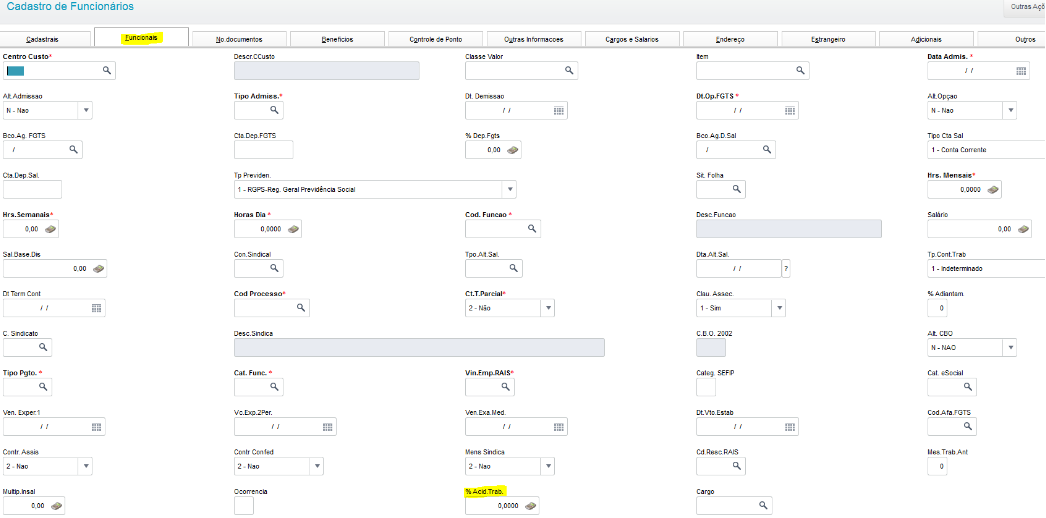1046x518 pixels.
Task: Open Hrs. Mensais calculator icon
Action: tap(993, 190)
